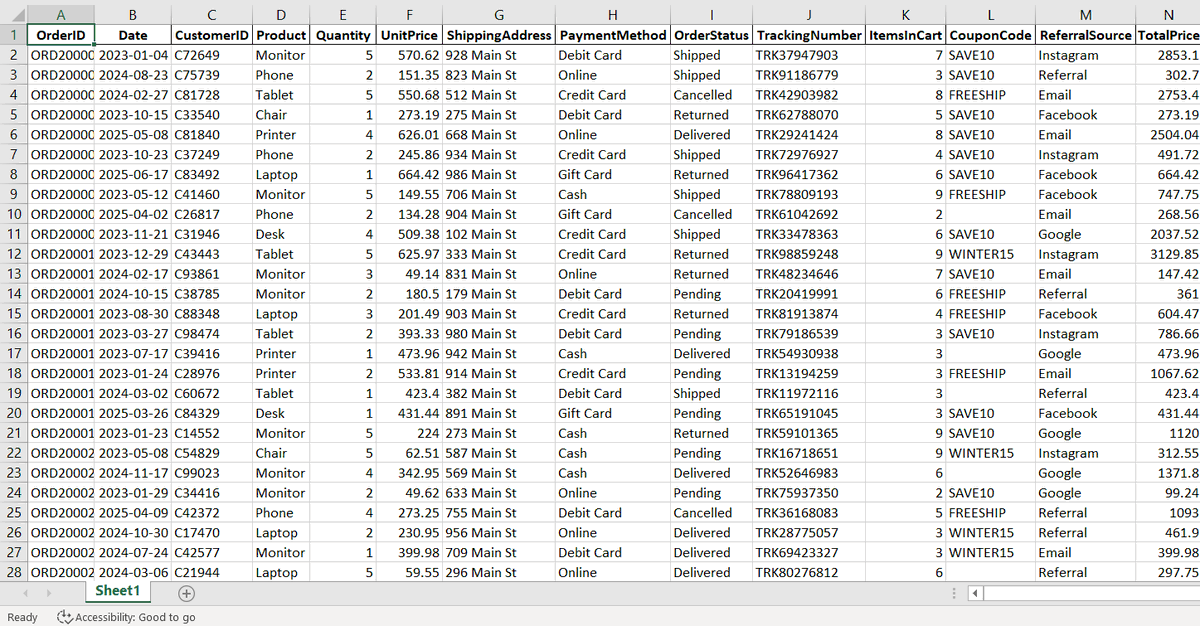Select the Chair cell in row 5
The height and width of the screenshot is (626, 1200).
[281, 115]
